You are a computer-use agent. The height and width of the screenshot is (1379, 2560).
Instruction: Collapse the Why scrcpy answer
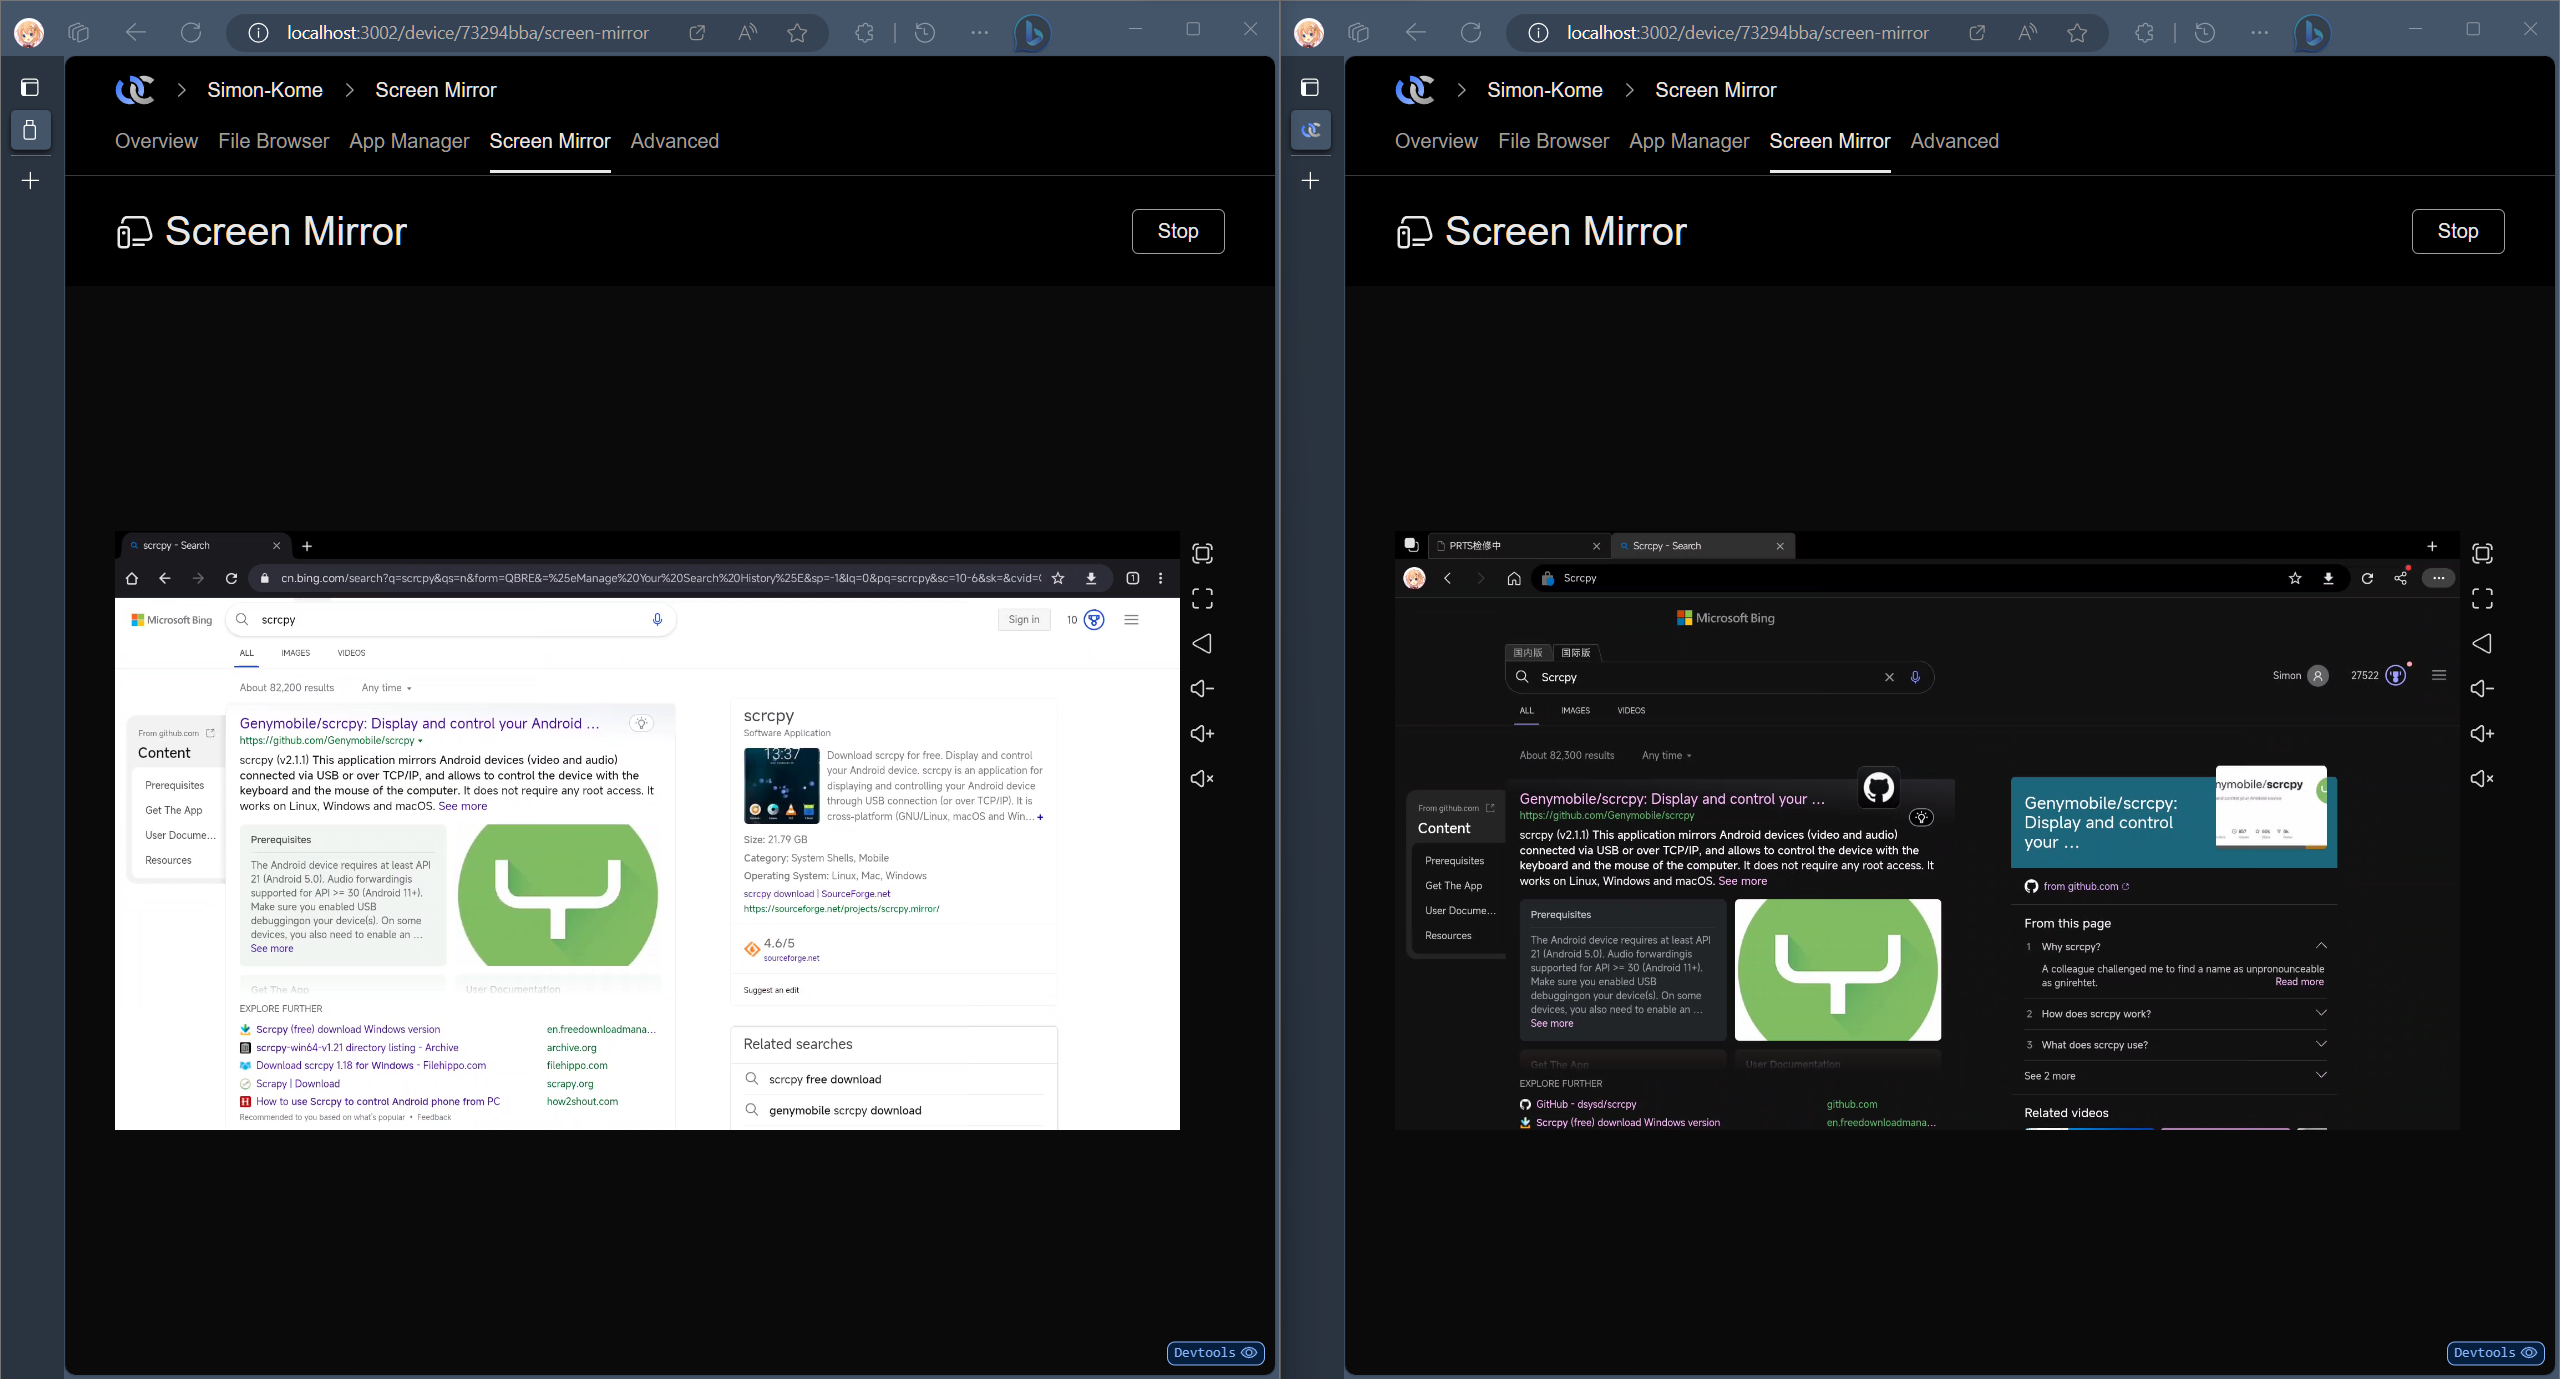2322,946
